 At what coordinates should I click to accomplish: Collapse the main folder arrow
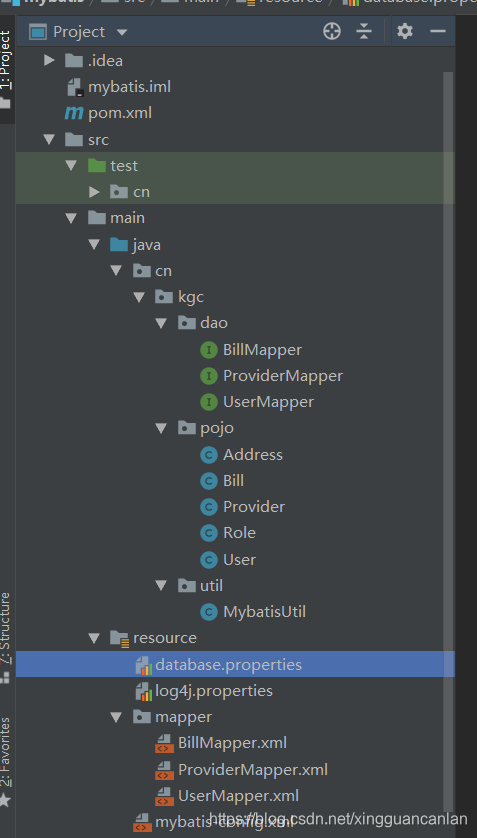pyautogui.click(x=72, y=218)
